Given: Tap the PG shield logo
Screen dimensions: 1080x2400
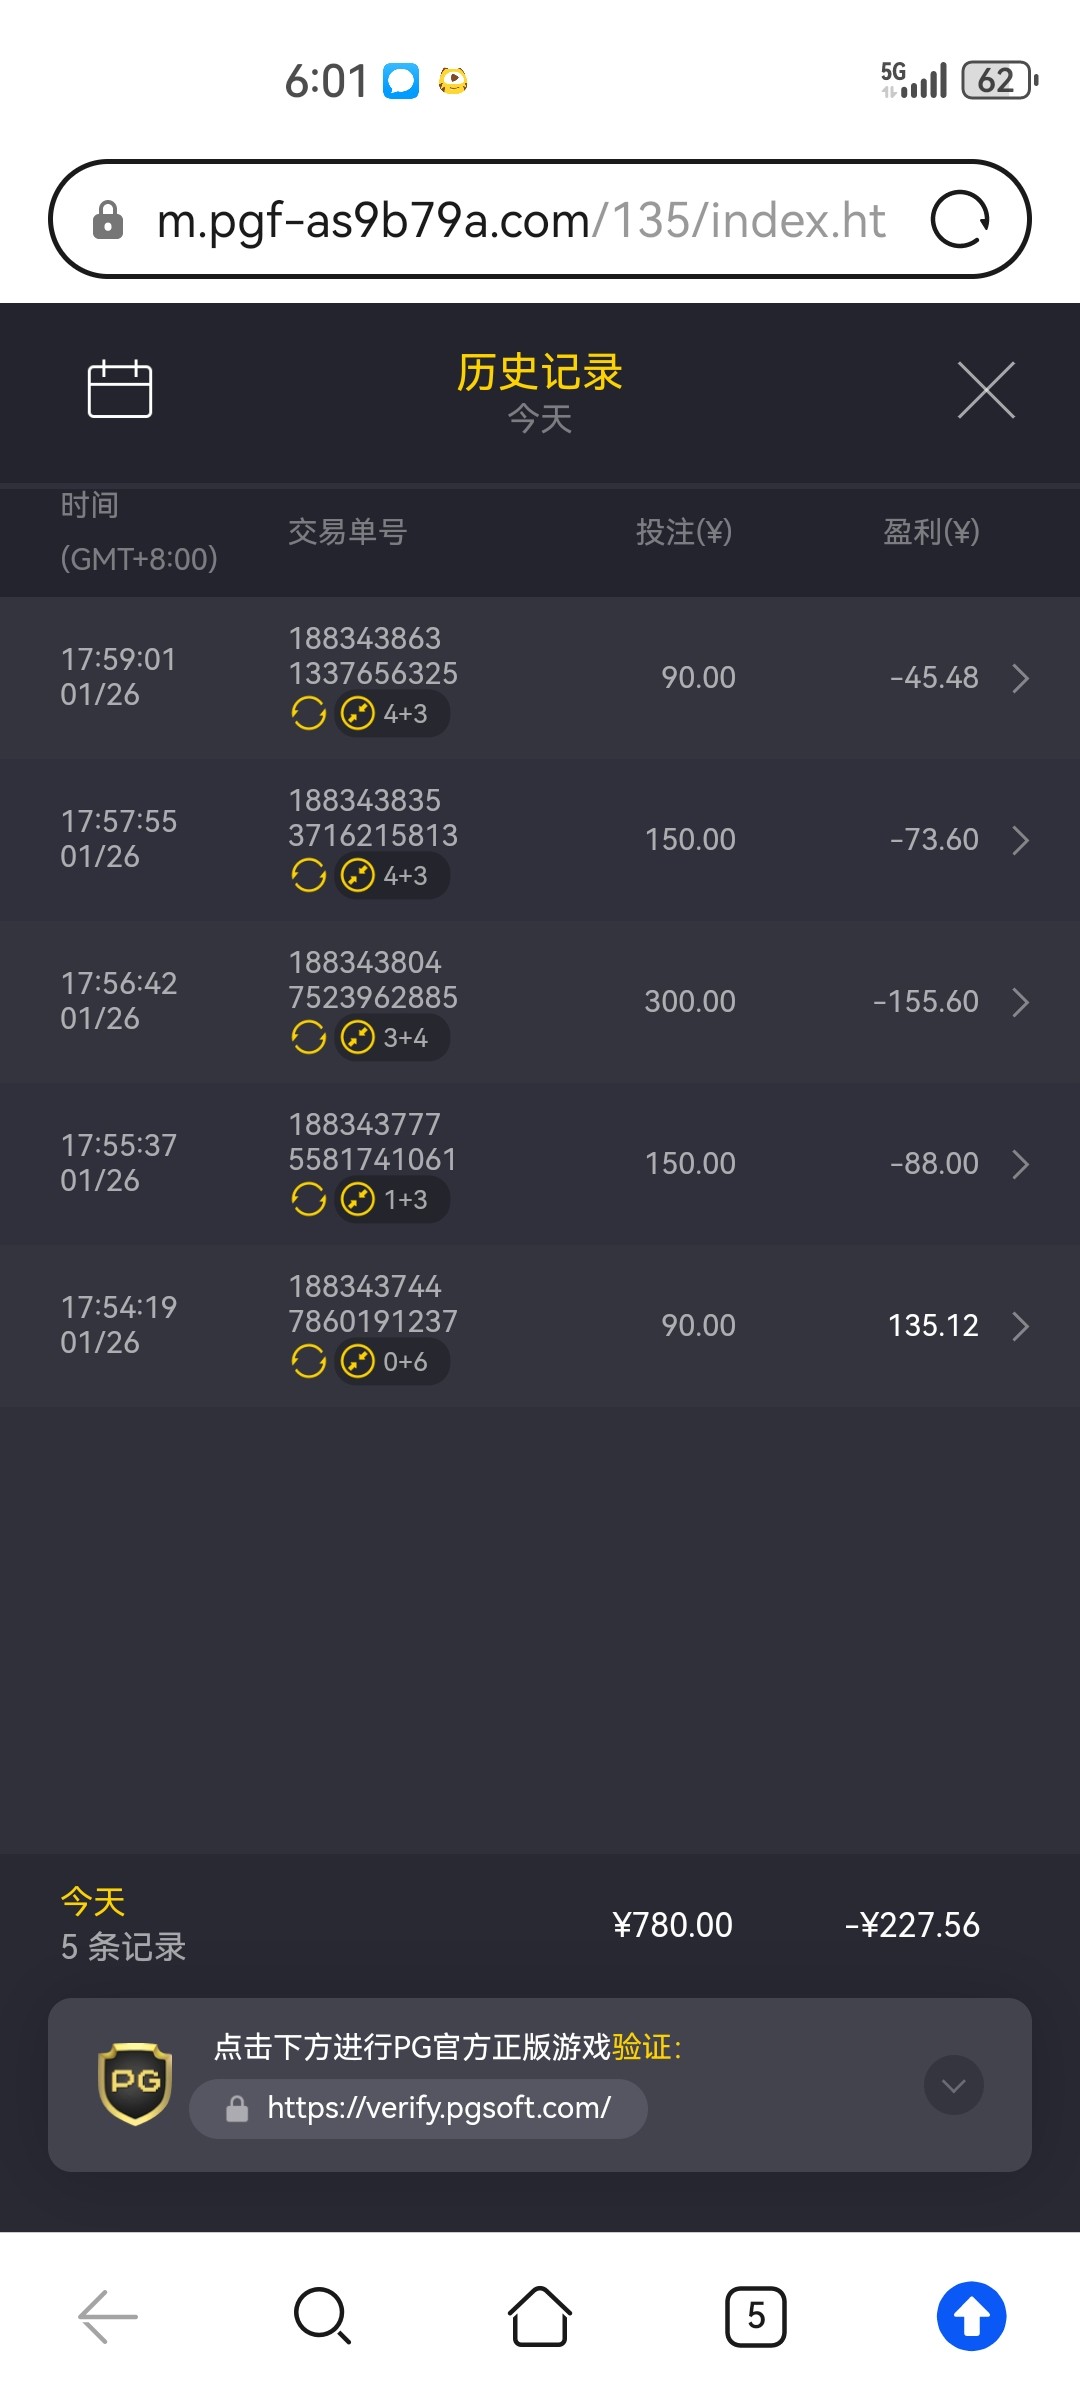Looking at the screenshot, I should 135,2083.
